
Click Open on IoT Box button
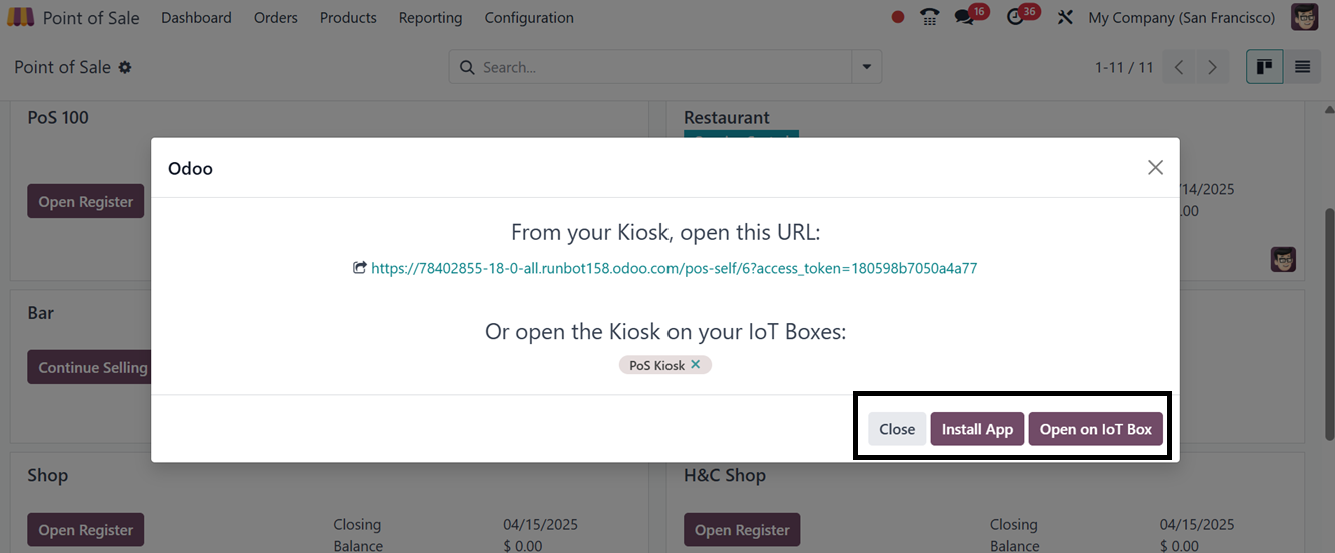[1096, 429]
